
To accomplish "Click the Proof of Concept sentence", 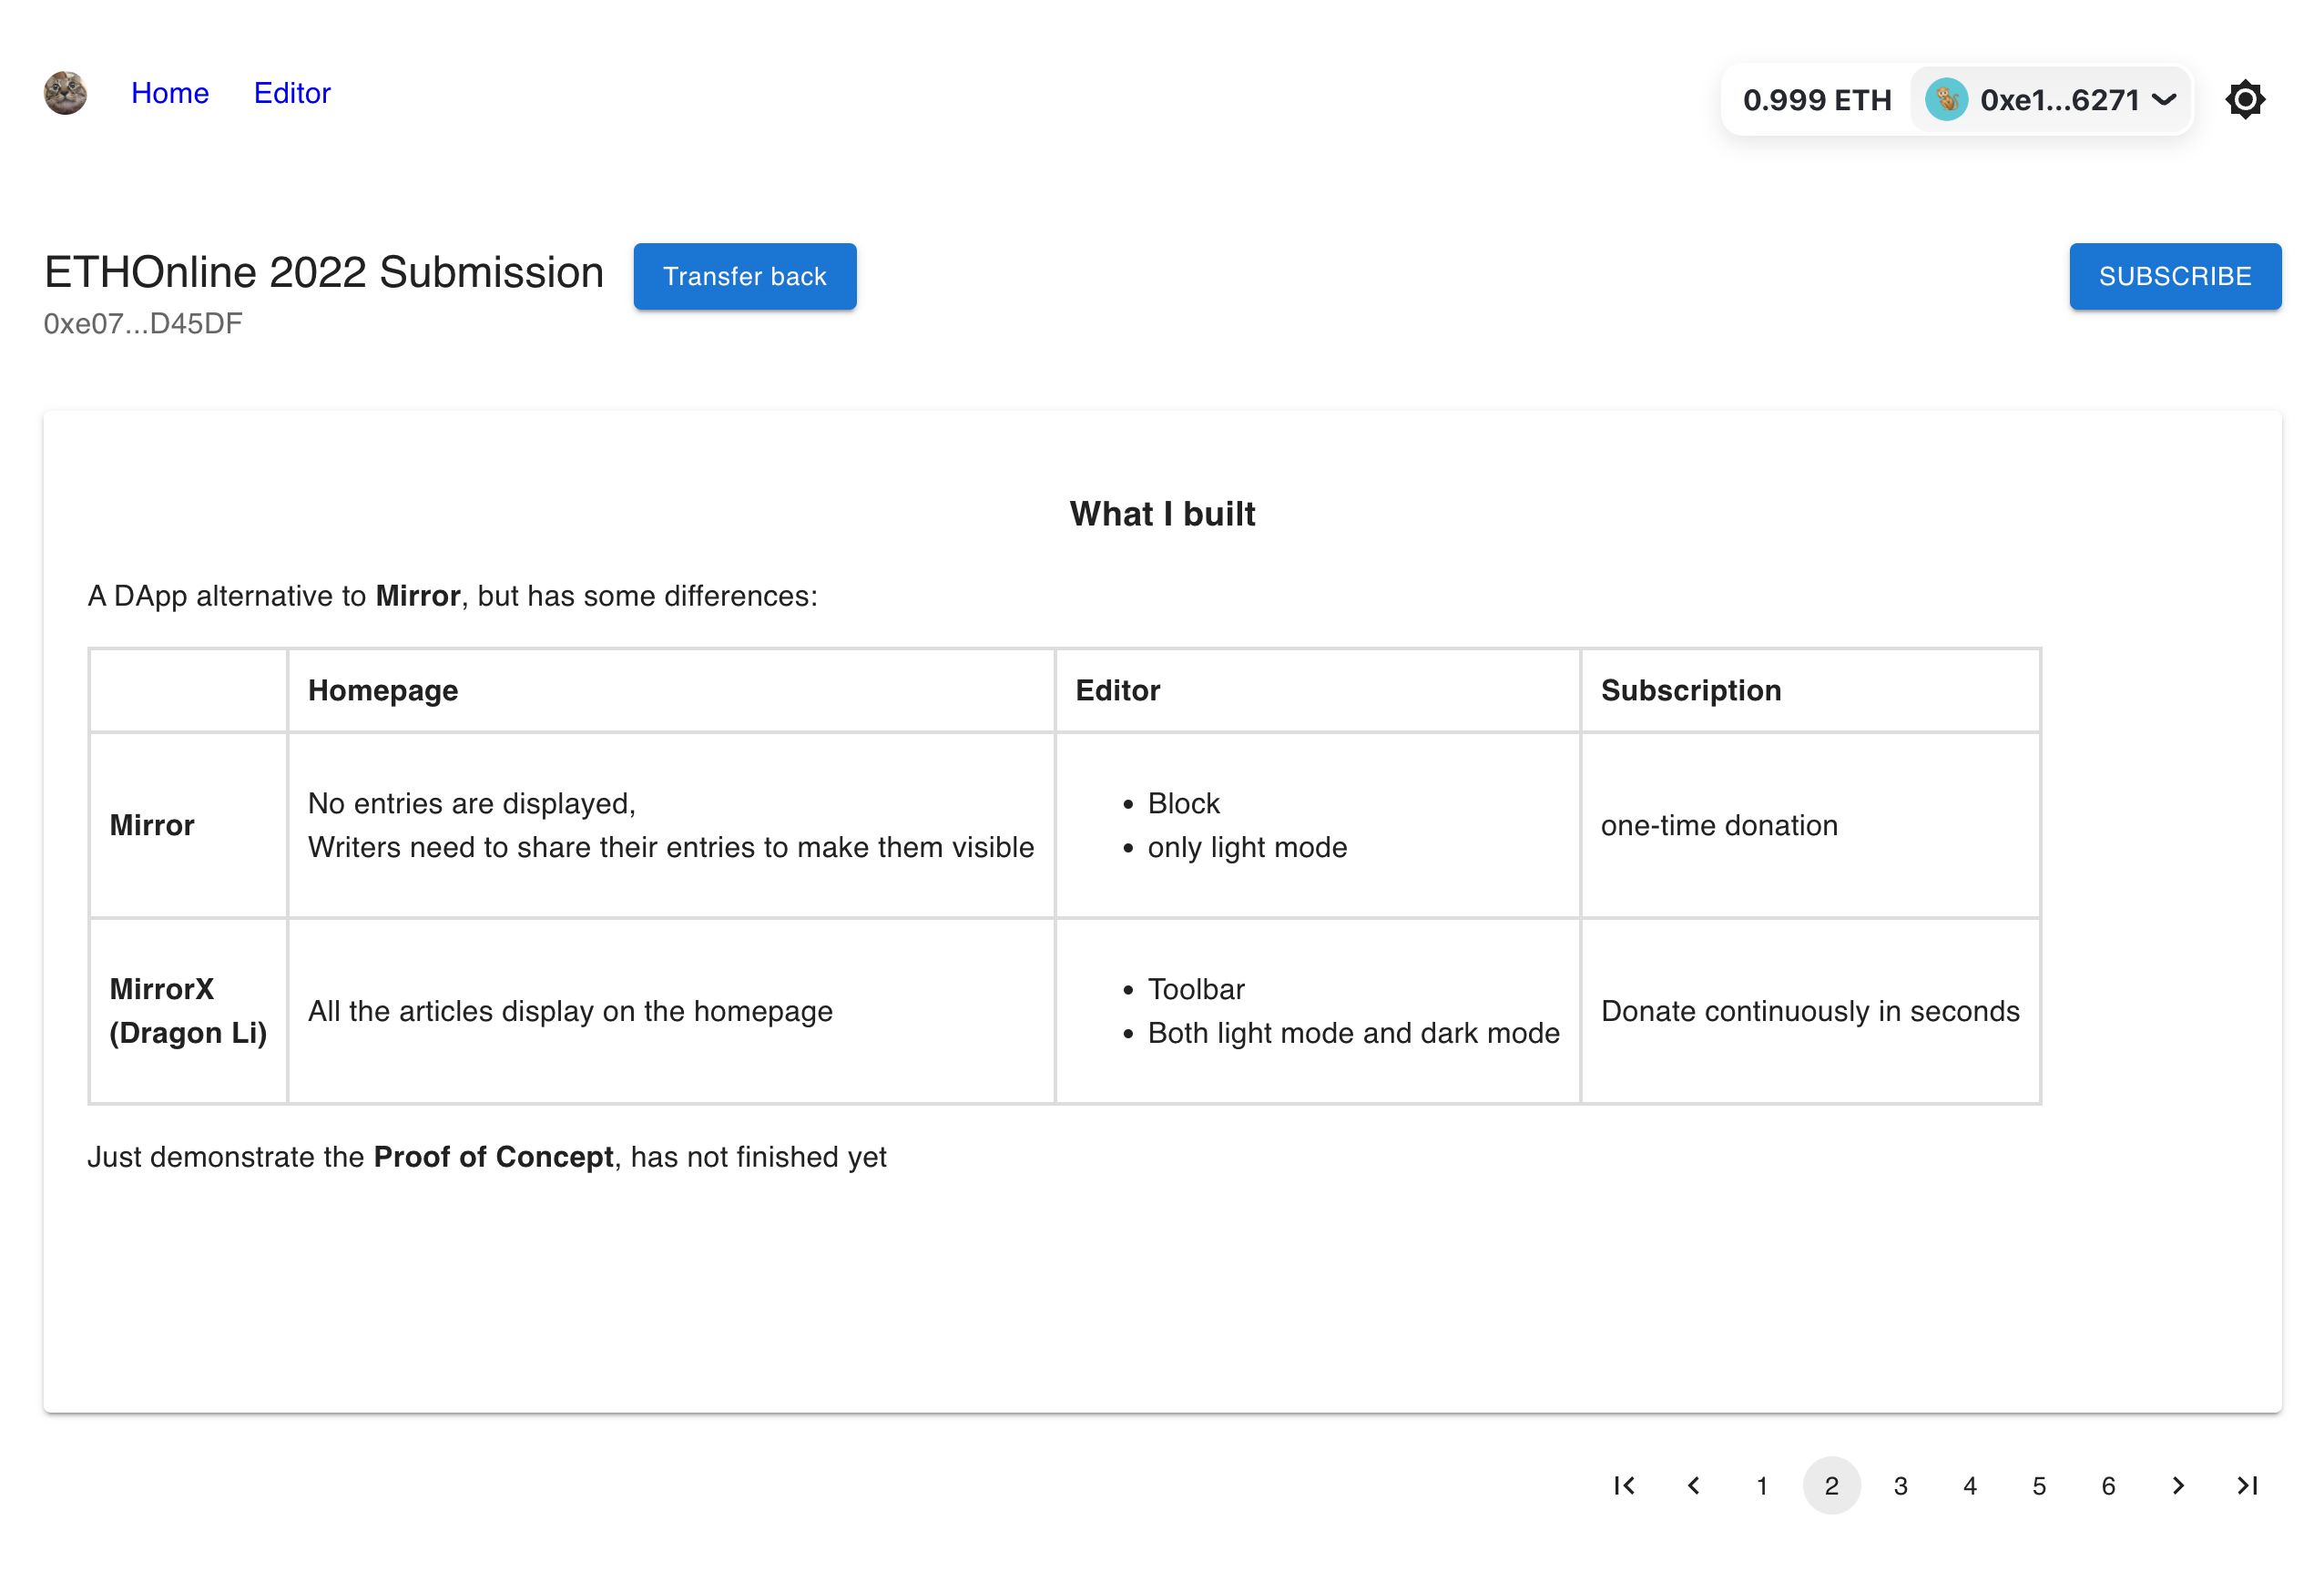I will coord(487,1157).
